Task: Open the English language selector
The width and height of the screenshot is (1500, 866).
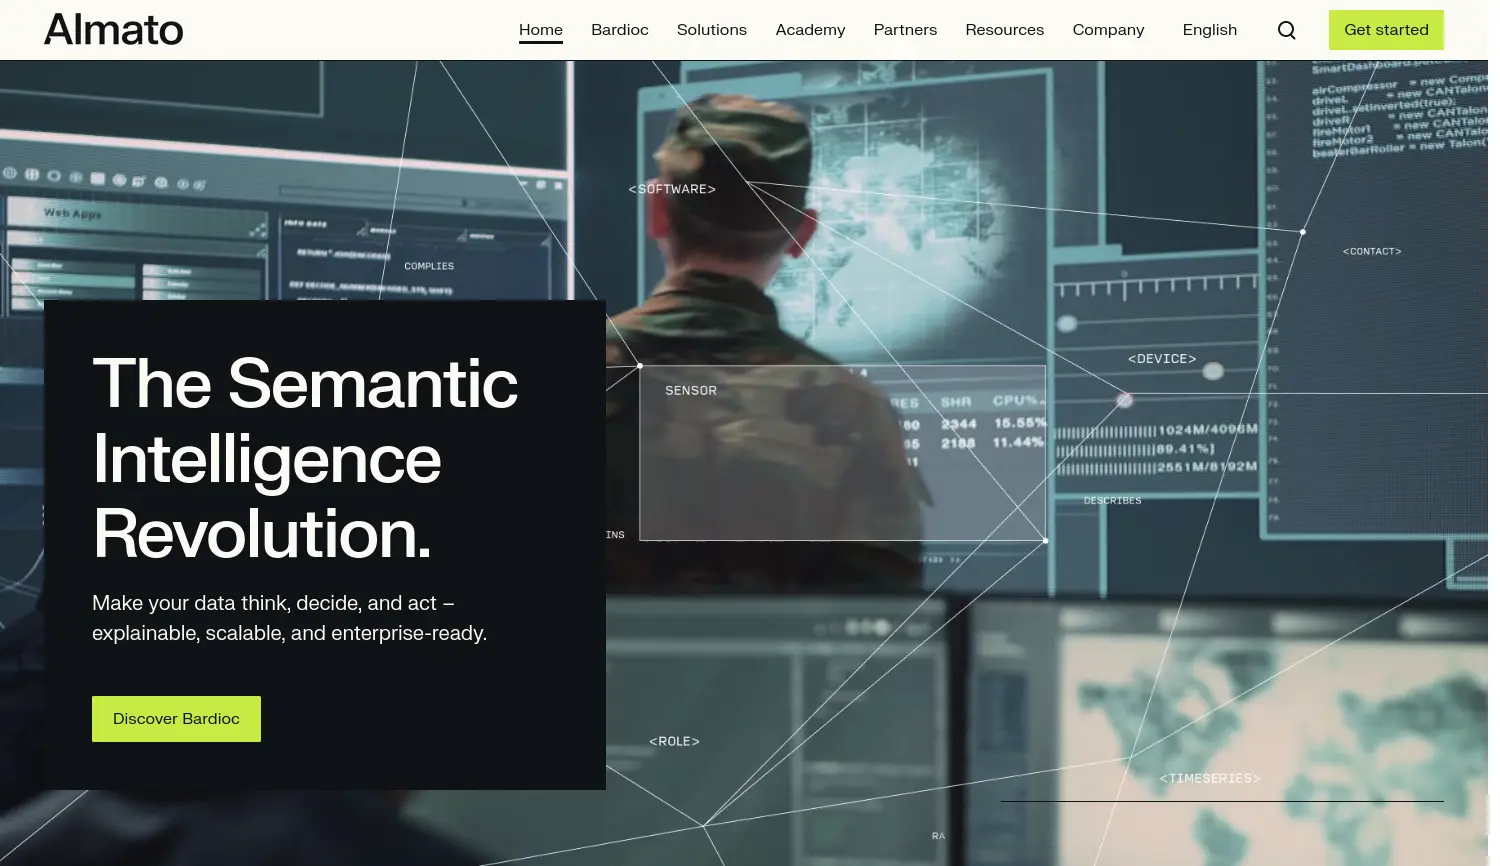Action: (1210, 30)
